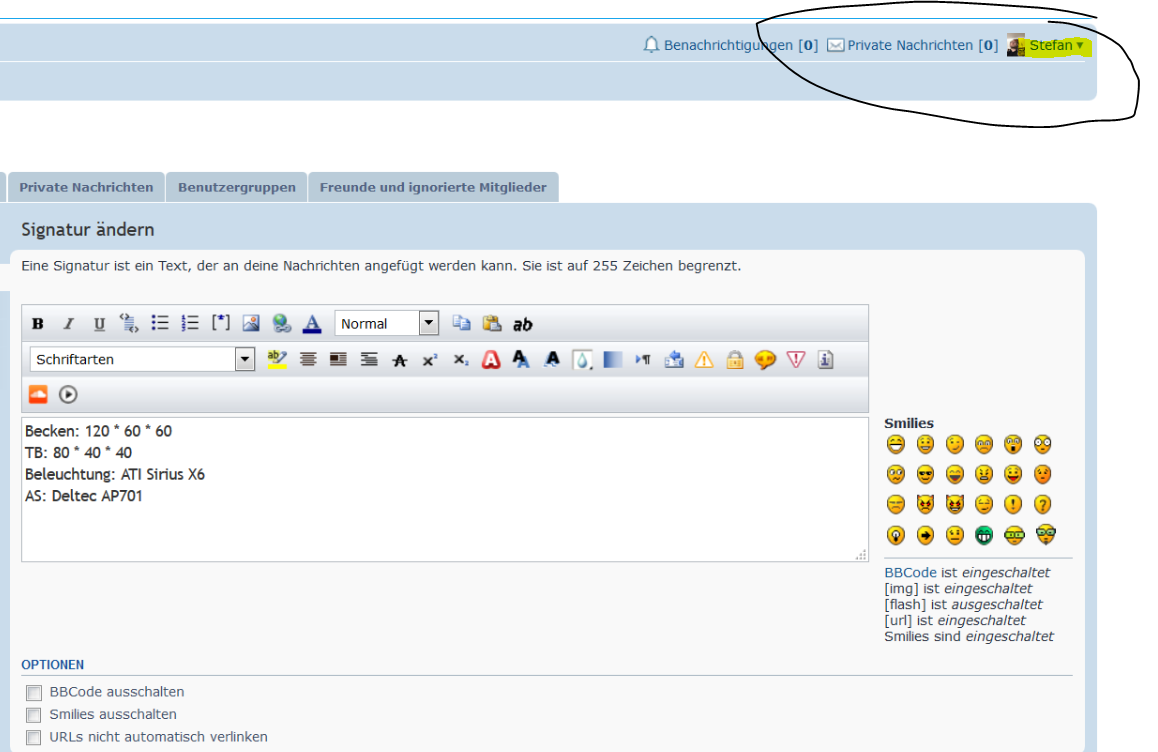The image size is (1158, 752).
Task: Click the underline formatting icon
Action: 99,324
